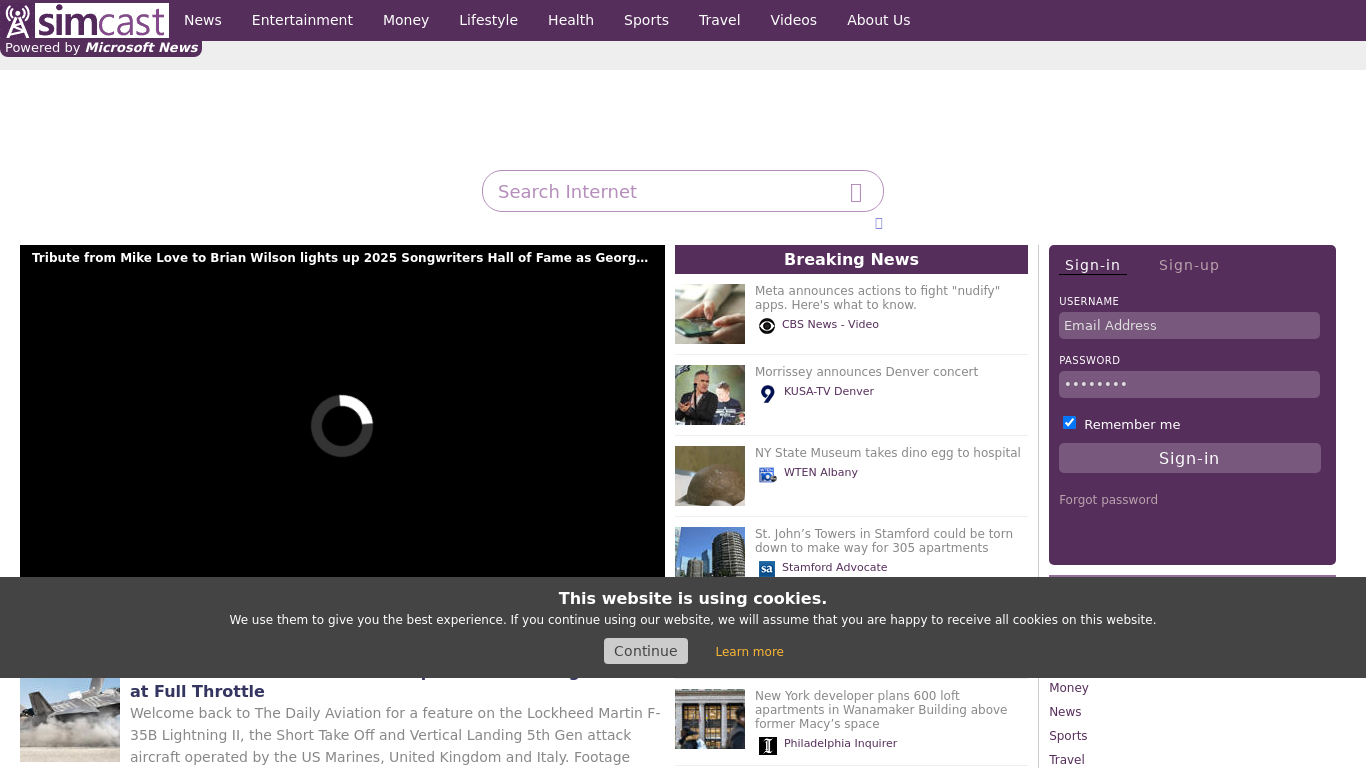Click the simcast logo
The image size is (1366, 768).
(86, 20)
